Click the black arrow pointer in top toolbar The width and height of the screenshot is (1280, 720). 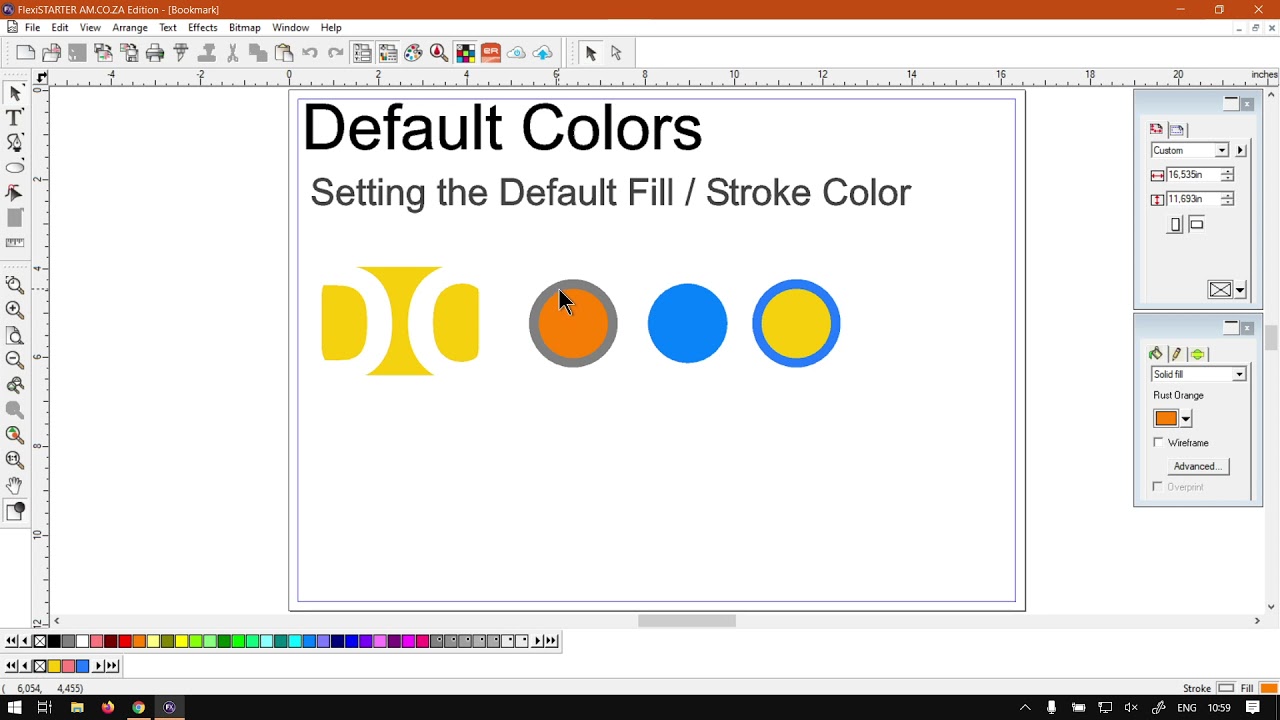click(x=590, y=53)
